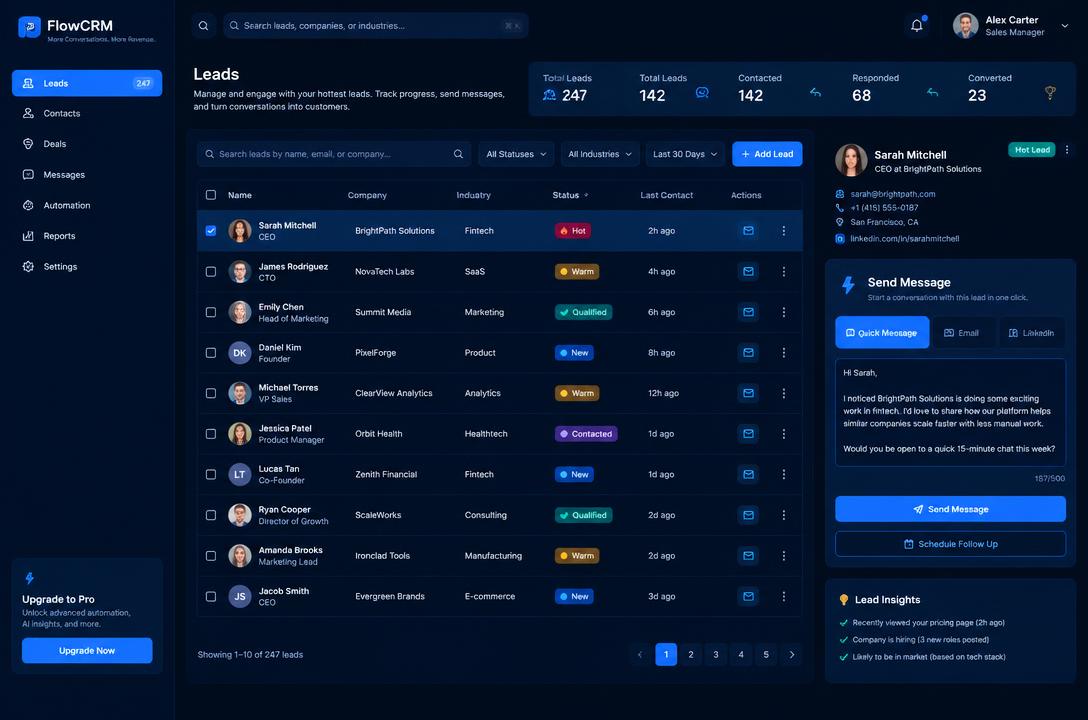The width and height of the screenshot is (1088, 720).
Task: Open three-dot menu for Emily Chen row
Action: coord(783,312)
